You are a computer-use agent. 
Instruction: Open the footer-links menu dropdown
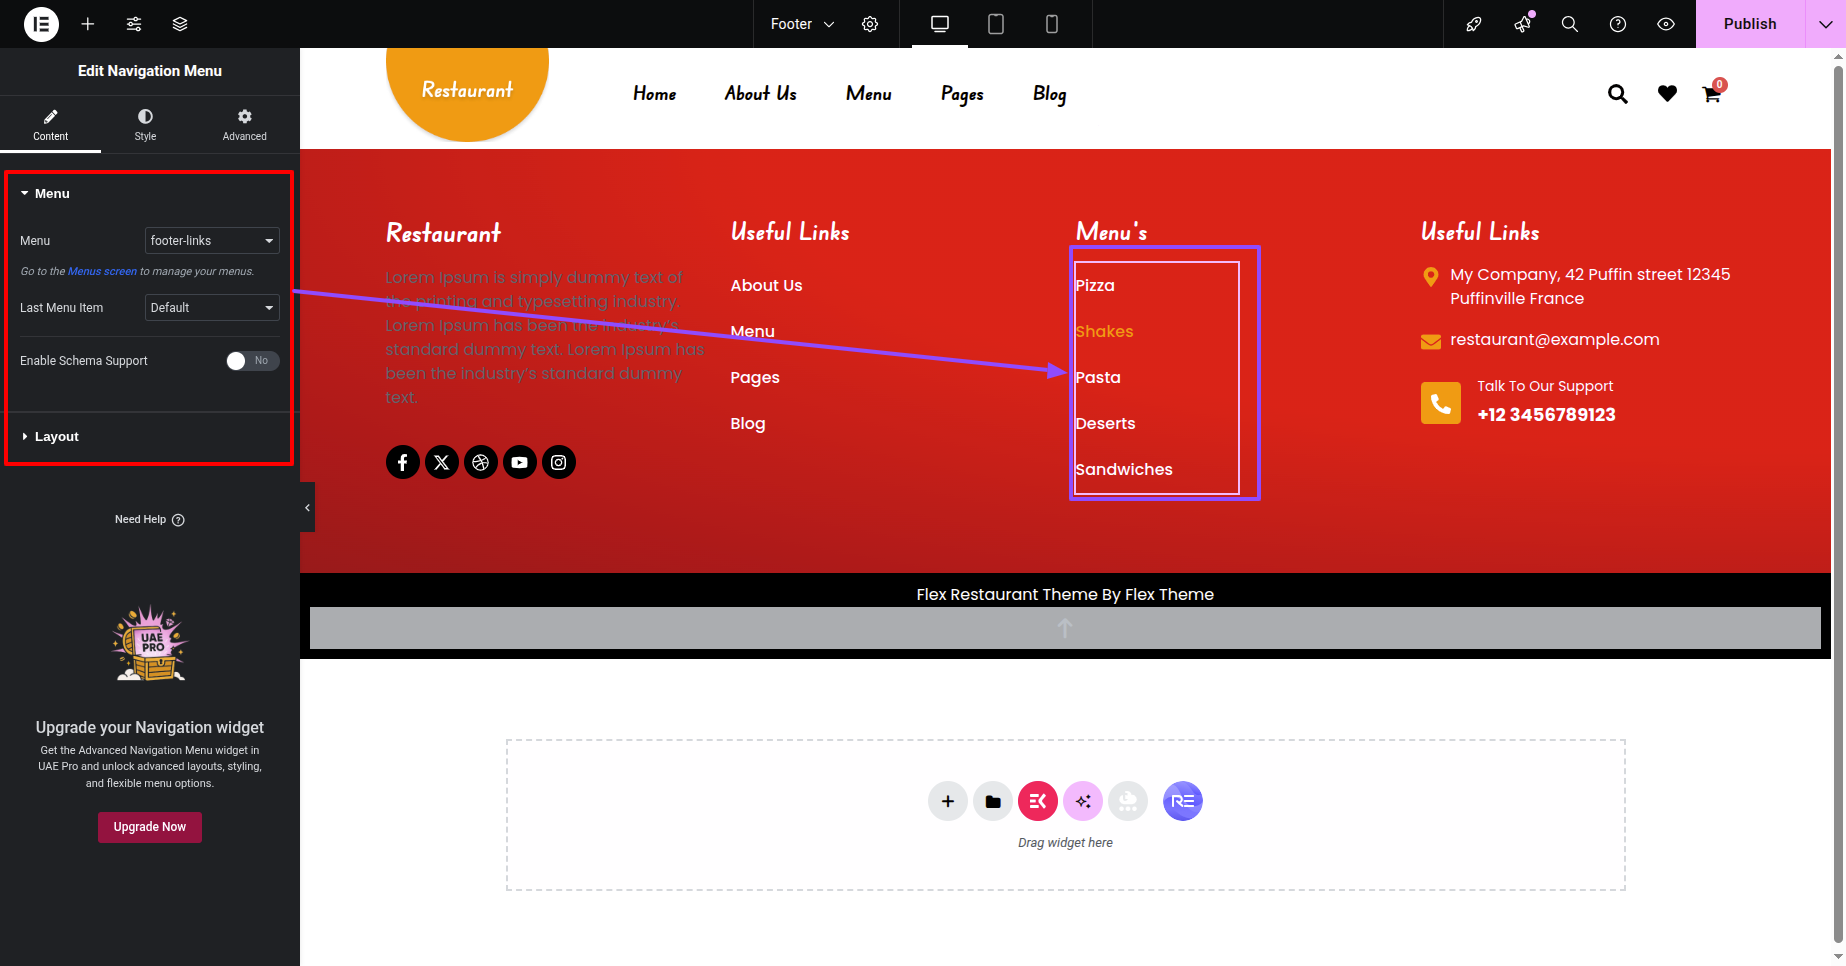pyautogui.click(x=212, y=241)
